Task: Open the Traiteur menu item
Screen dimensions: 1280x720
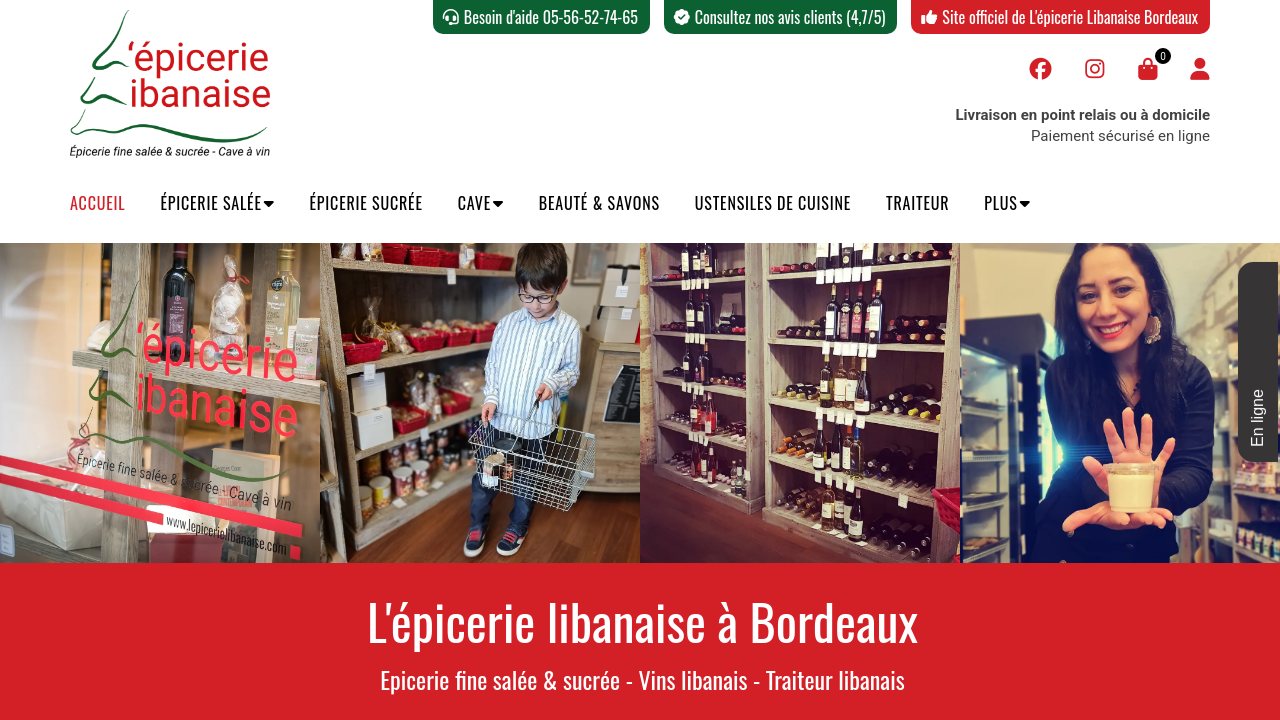Action: (917, 203)
